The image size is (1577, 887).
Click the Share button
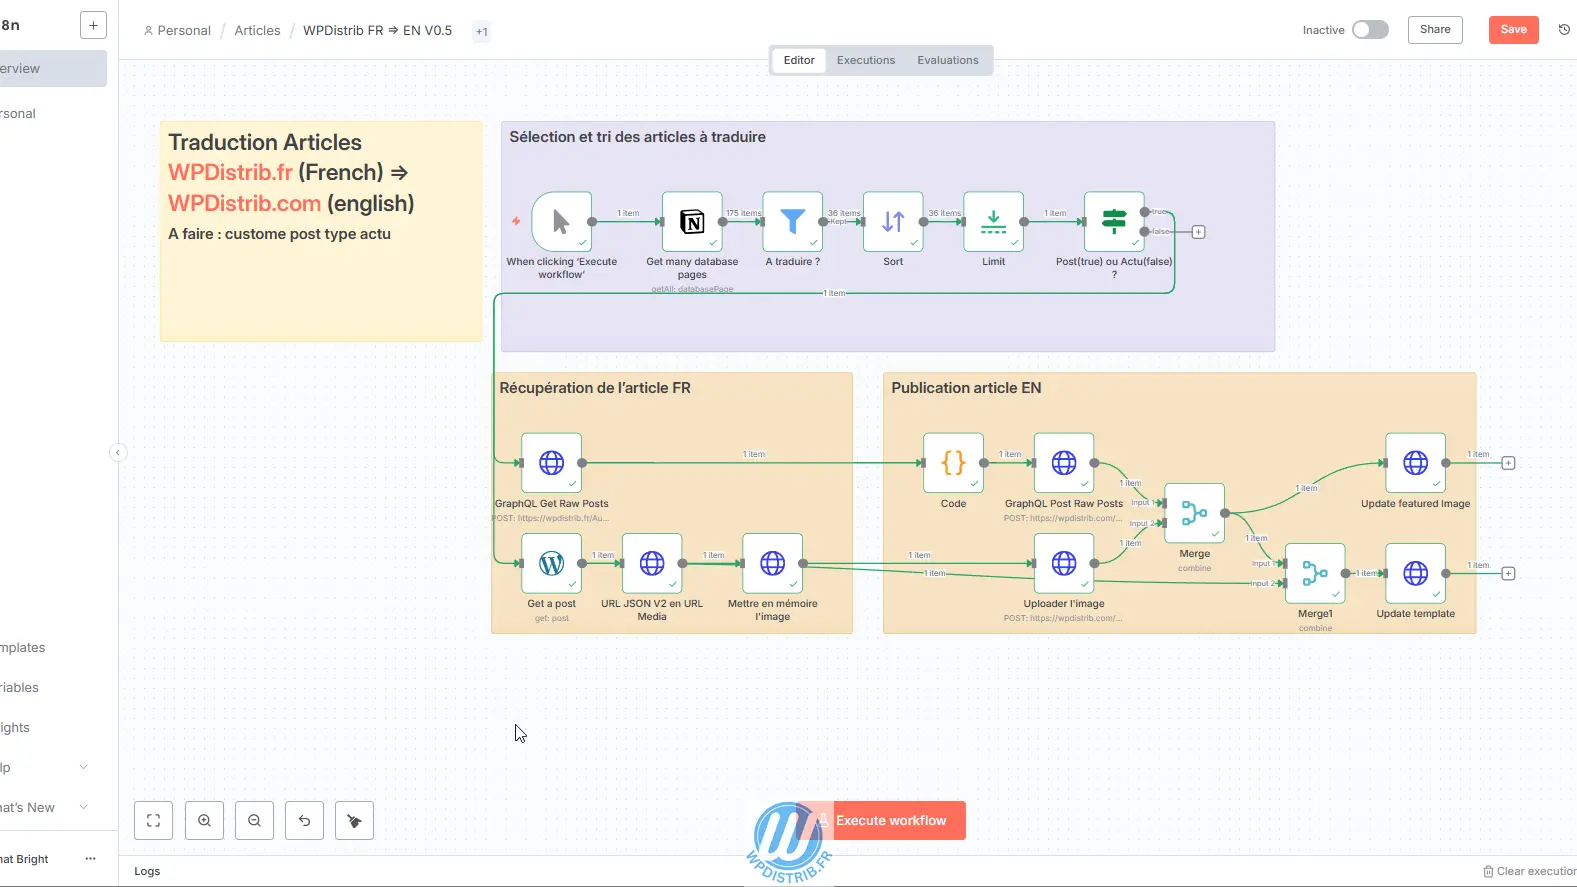(x=1435, y=30)
